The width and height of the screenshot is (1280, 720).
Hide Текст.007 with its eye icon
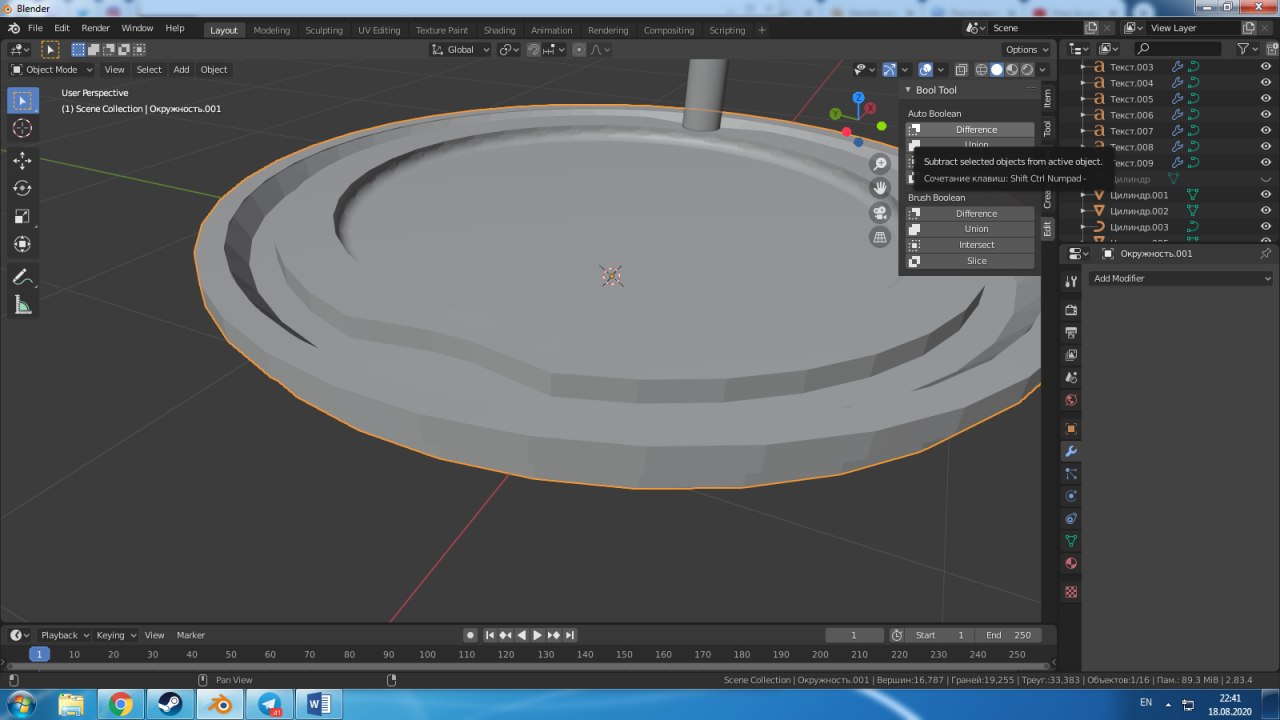point(1266,131)
